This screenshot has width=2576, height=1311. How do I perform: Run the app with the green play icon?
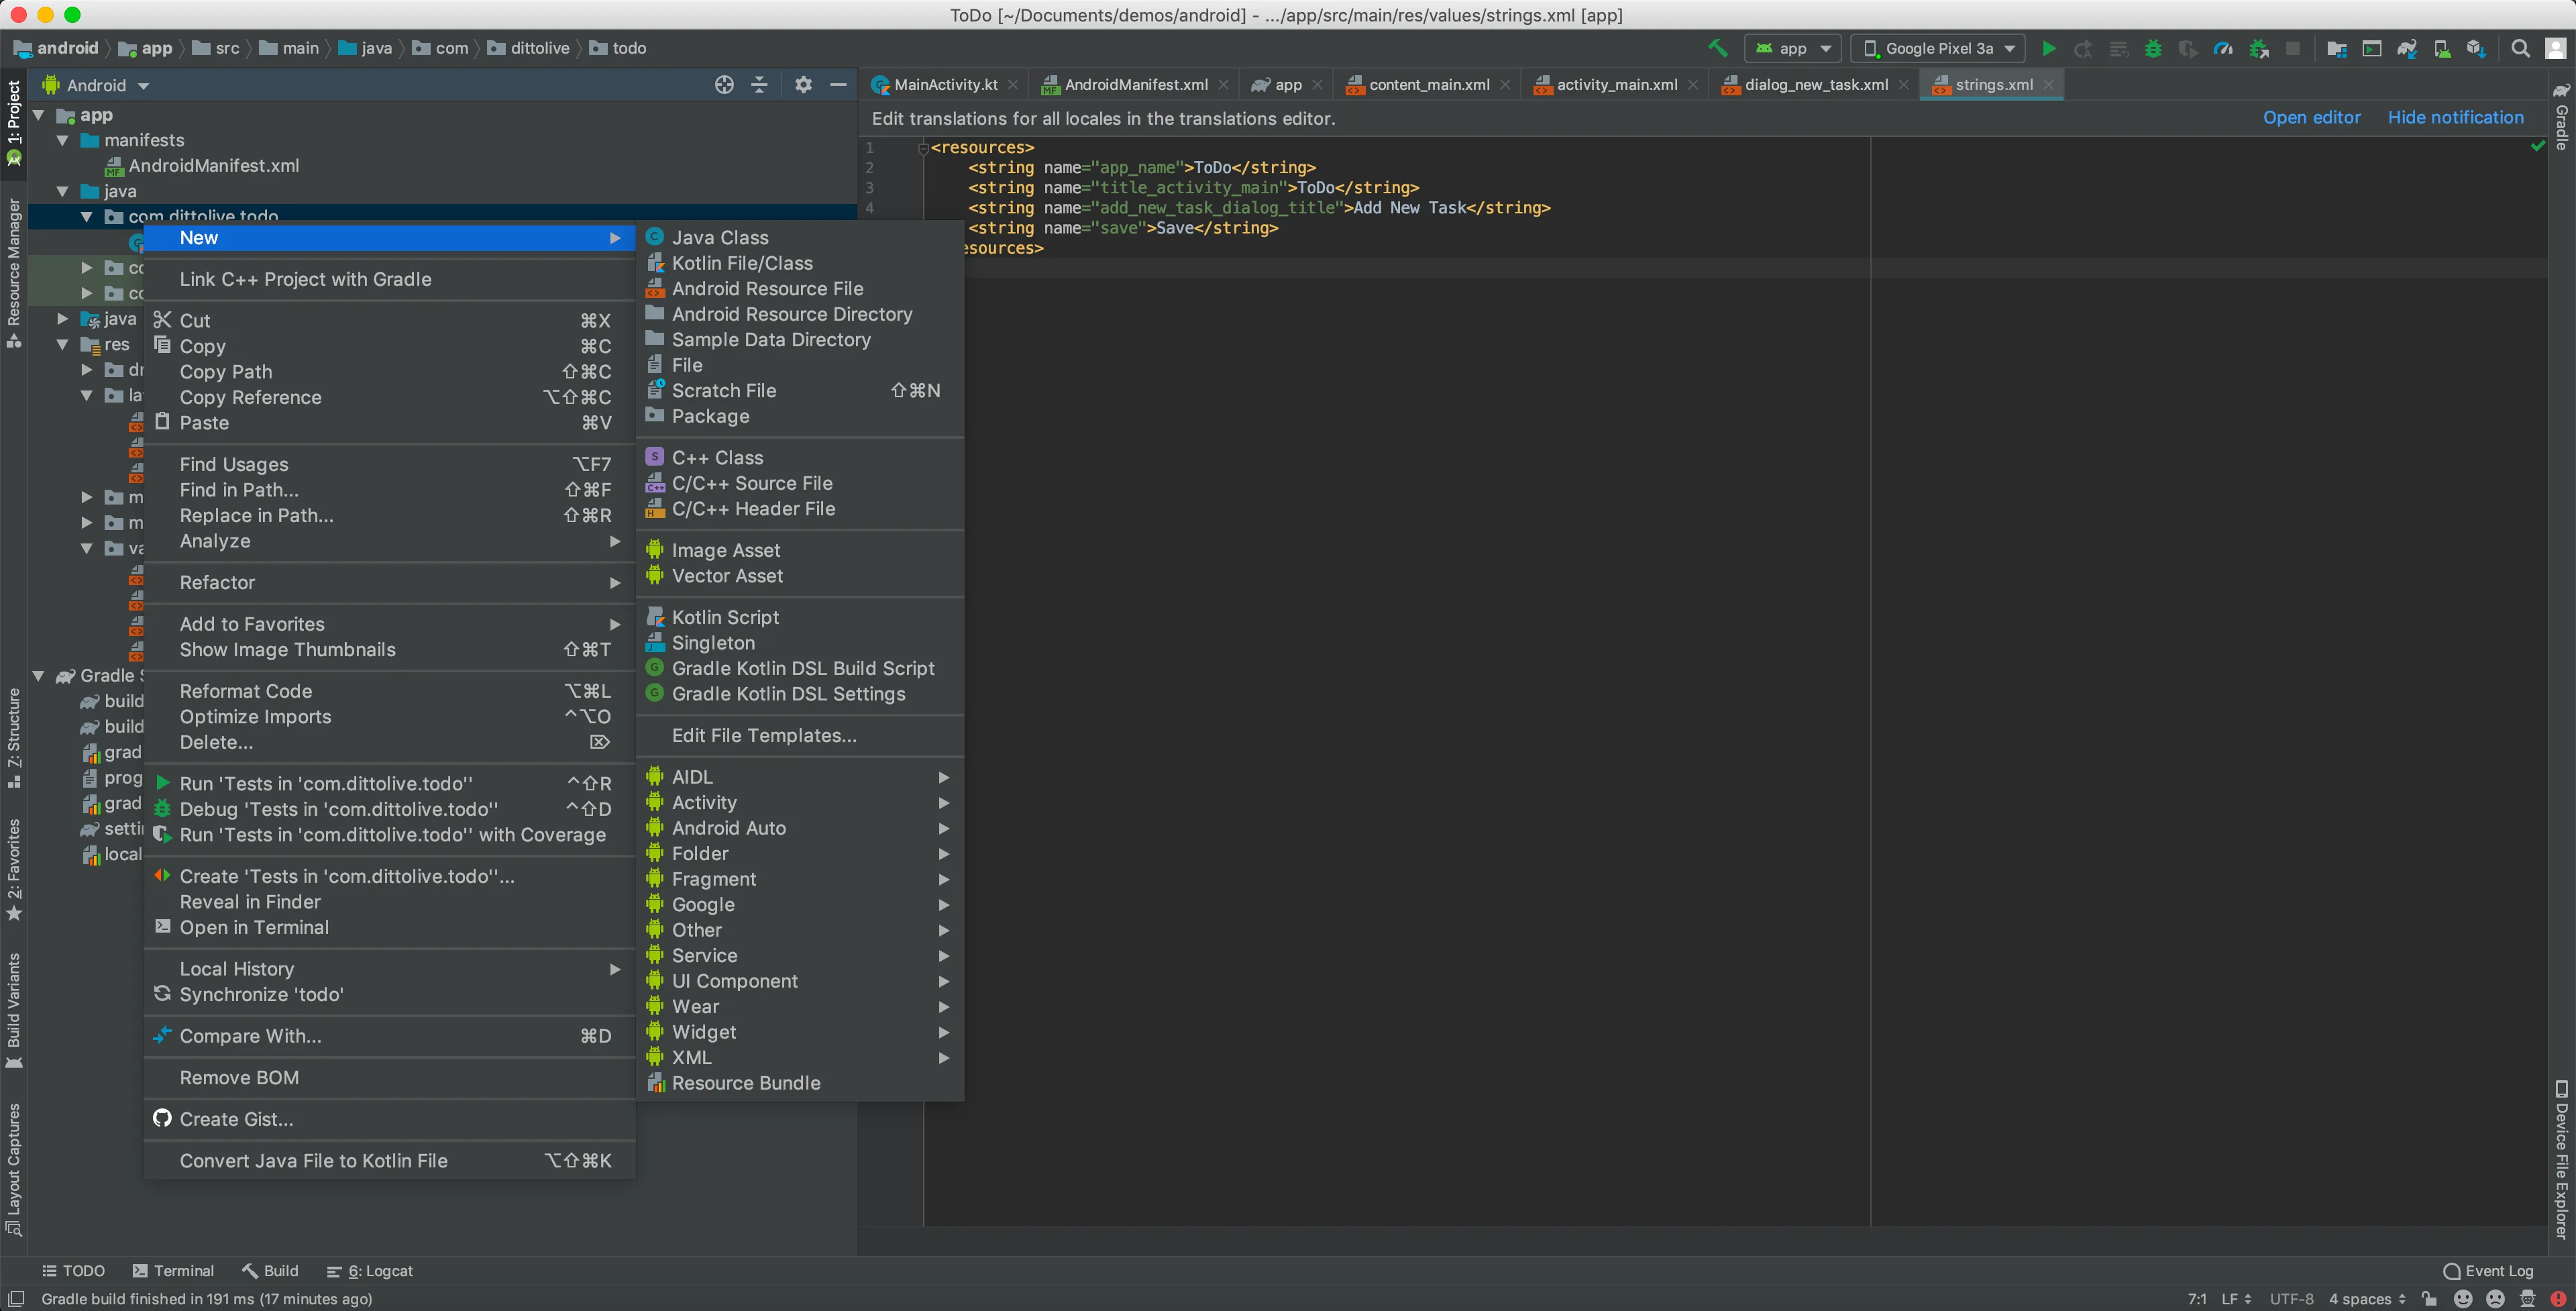[2048, 48]
